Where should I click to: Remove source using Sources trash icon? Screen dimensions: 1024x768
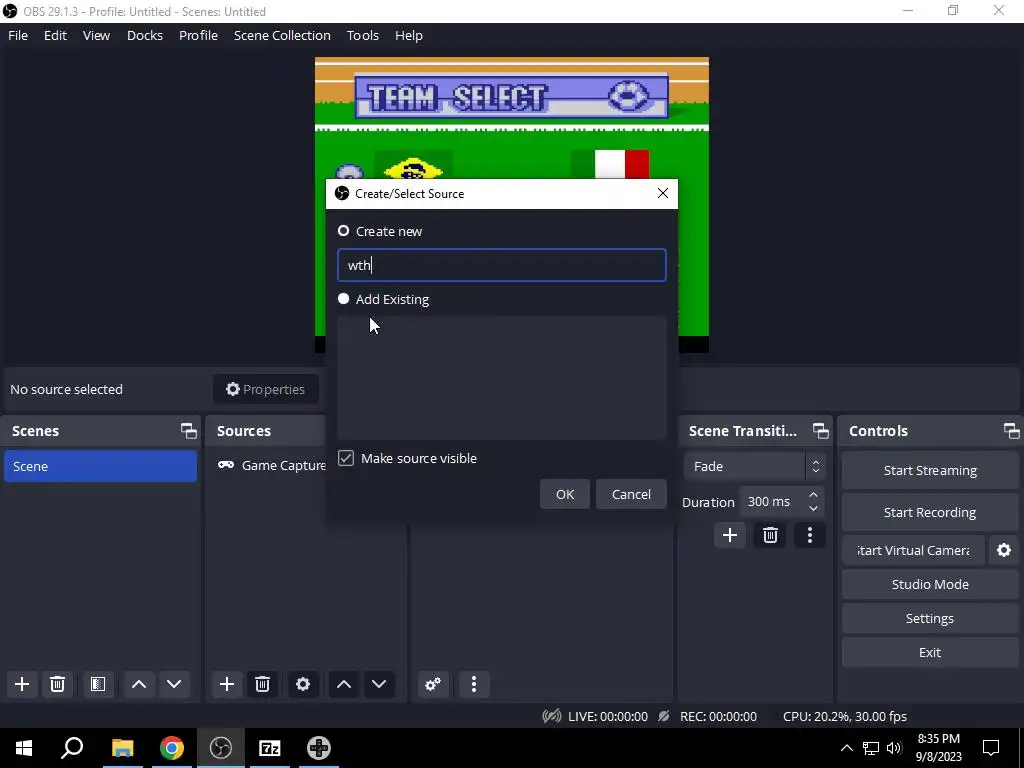pyautogui.click(x=263, y=684)
